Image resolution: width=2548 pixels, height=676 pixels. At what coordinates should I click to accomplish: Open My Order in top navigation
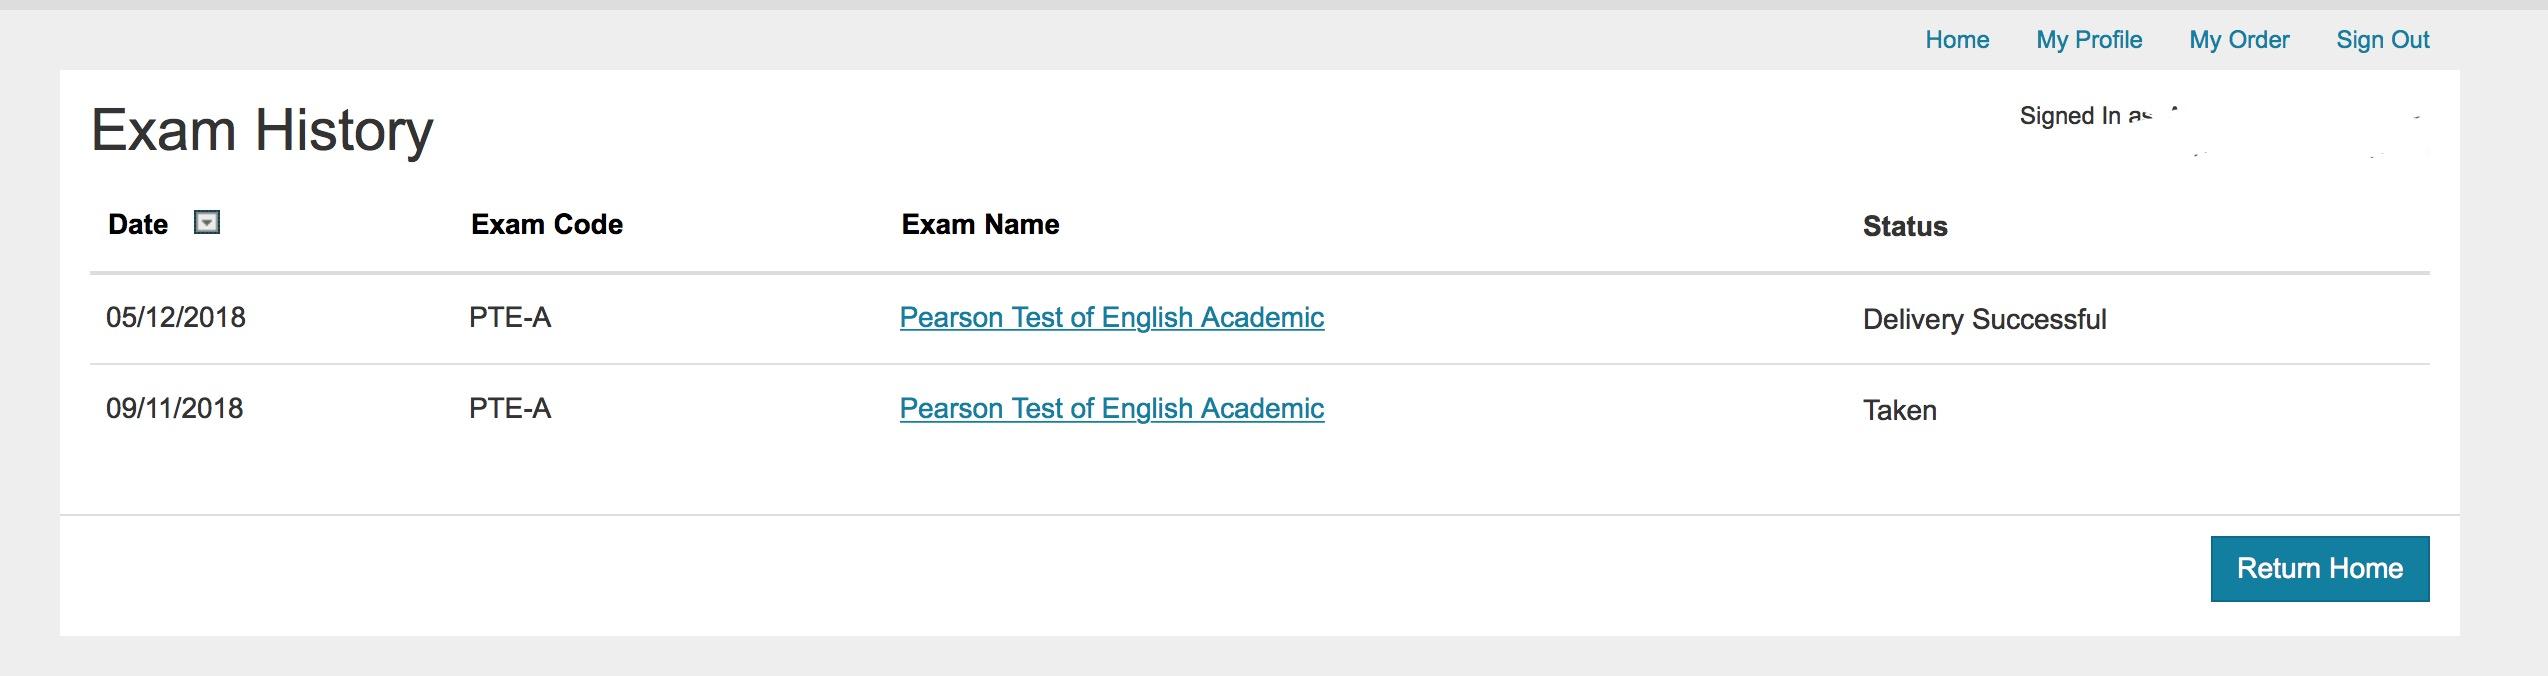pyautogui.click(x=2239, y=40)
